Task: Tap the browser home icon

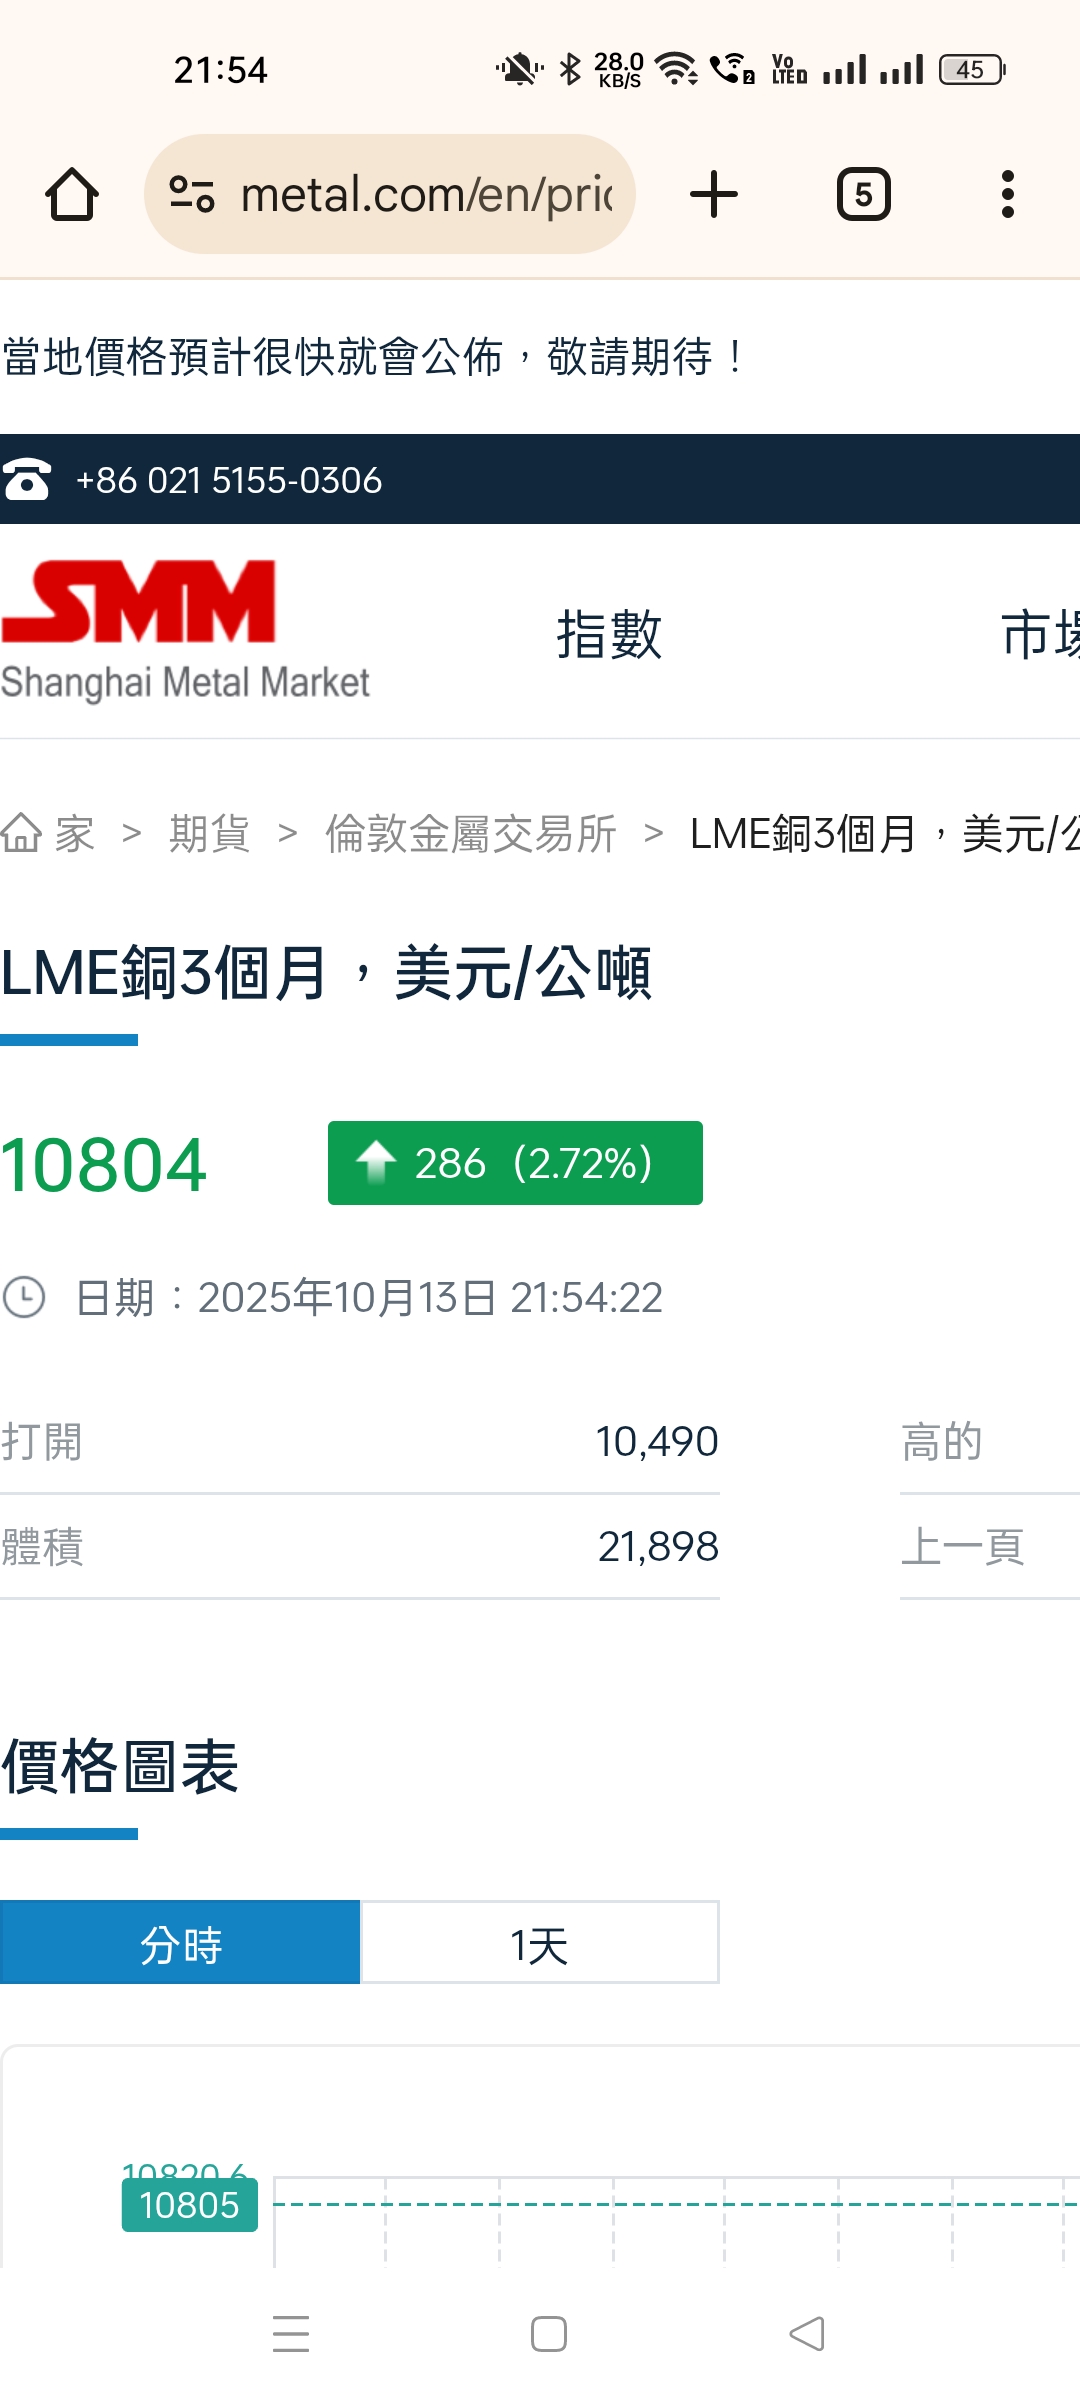Action: [x=72, y=194]
